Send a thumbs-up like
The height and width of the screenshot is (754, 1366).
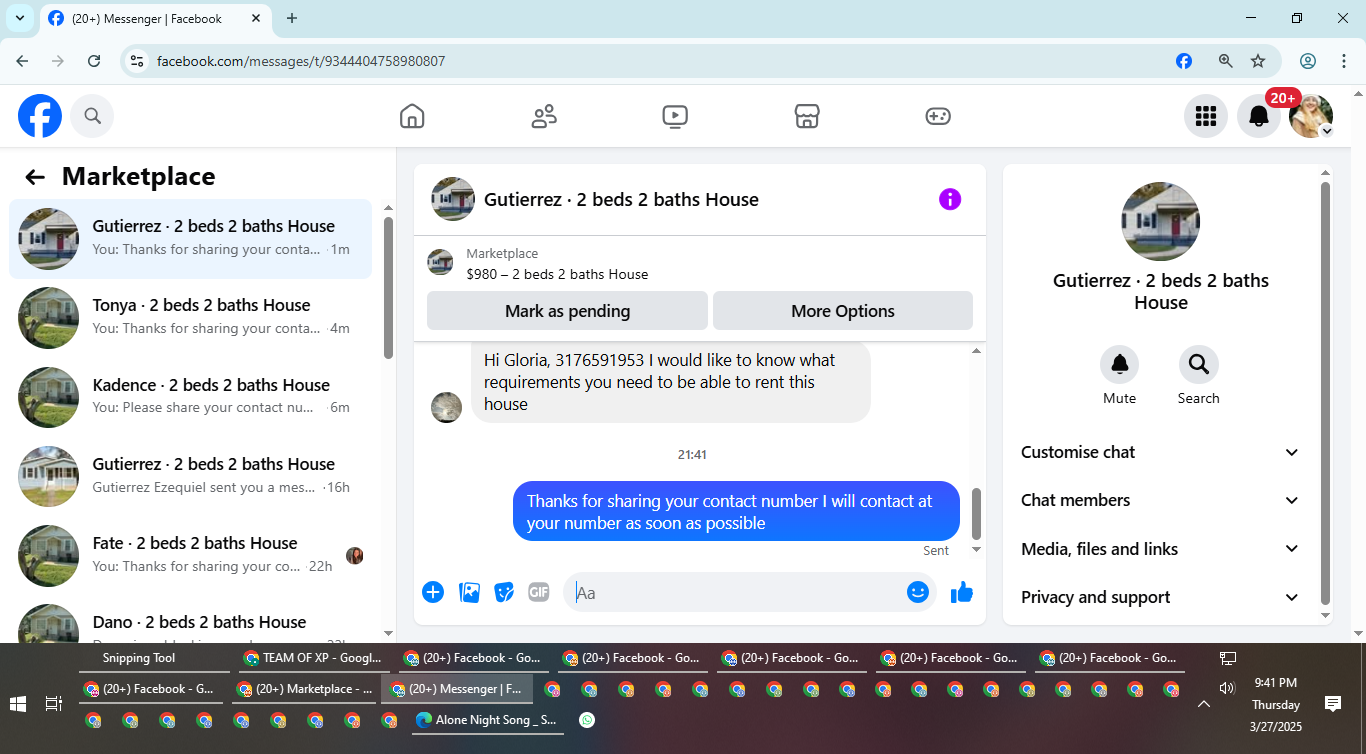point(962,592)
